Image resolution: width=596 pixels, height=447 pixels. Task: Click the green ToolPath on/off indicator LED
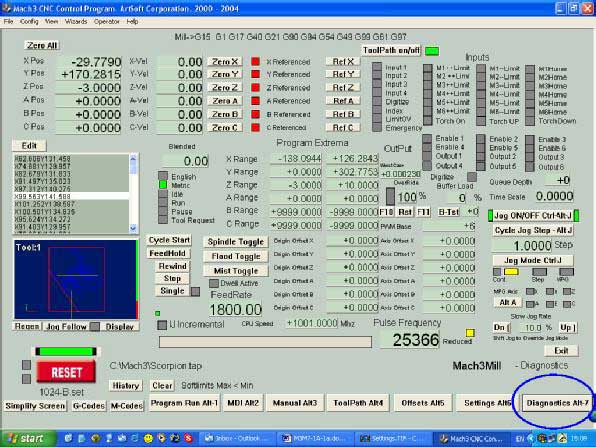click(432, 51)
